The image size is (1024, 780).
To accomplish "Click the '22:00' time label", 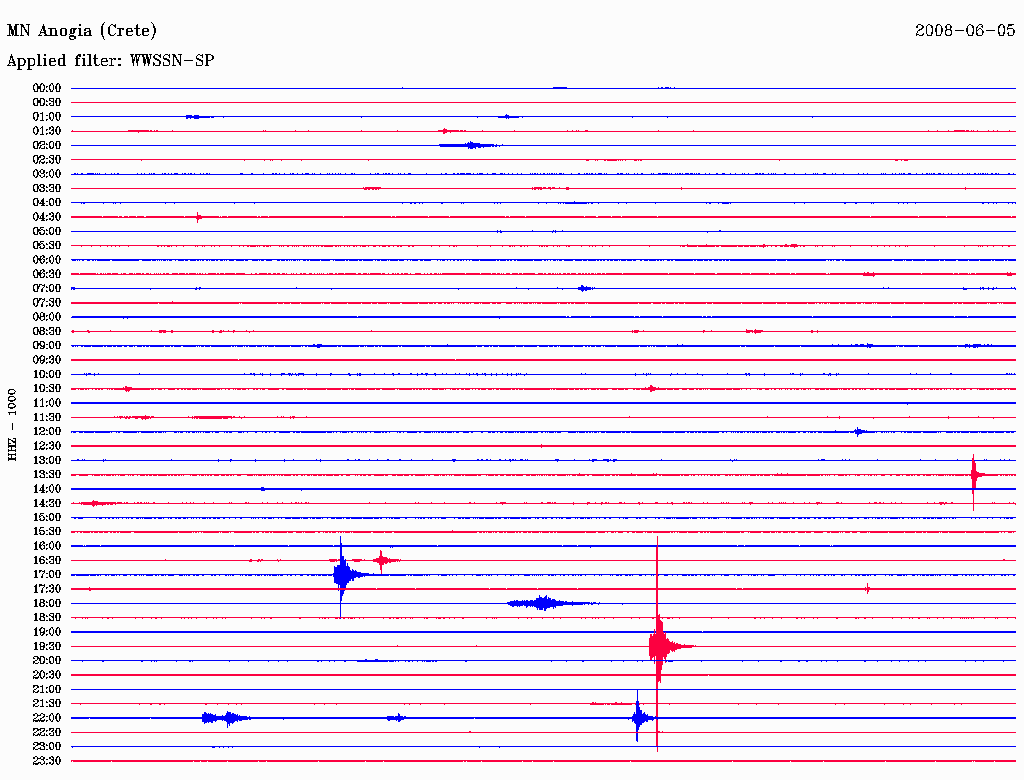I will (47, 718).
